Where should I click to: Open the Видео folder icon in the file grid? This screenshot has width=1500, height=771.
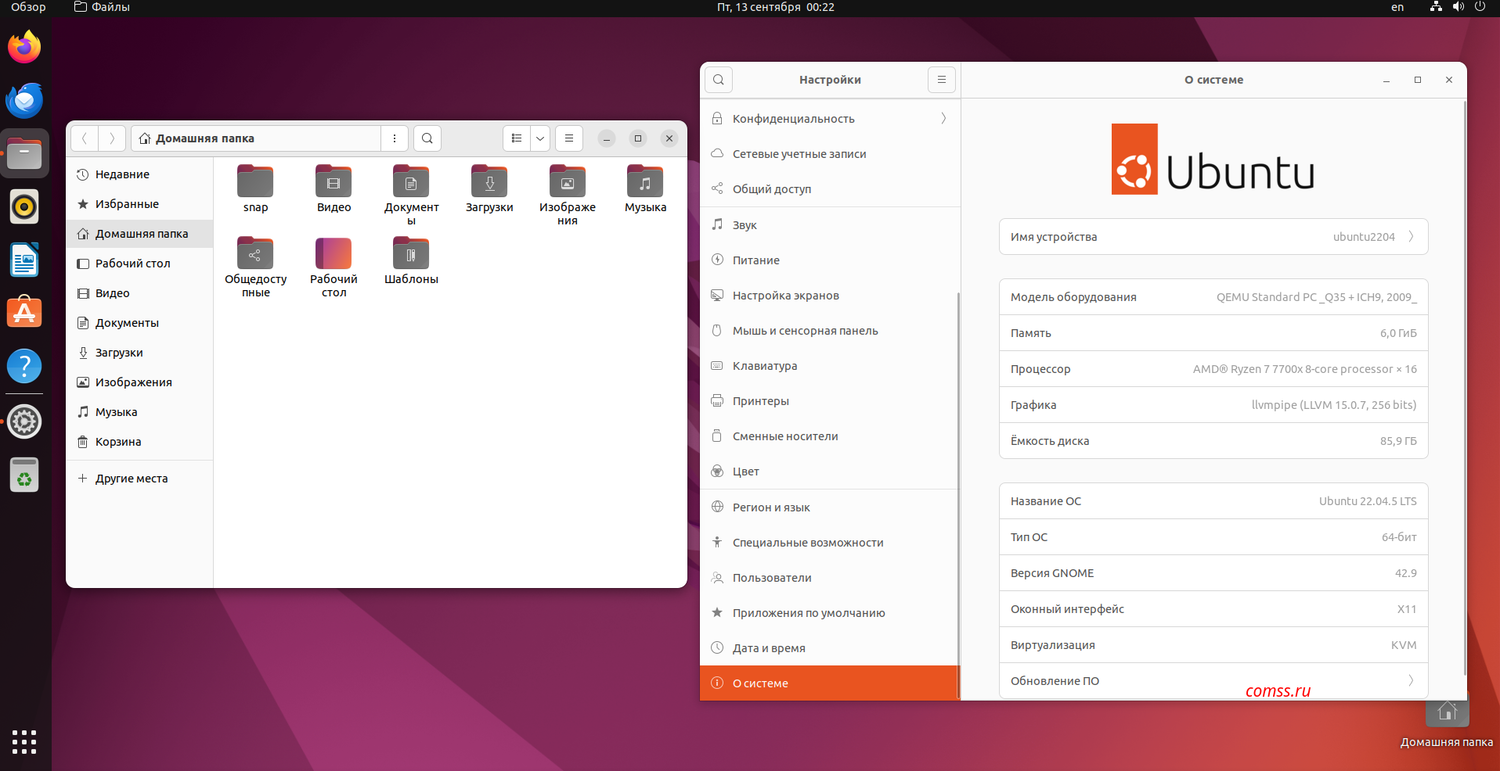[334, 181]
